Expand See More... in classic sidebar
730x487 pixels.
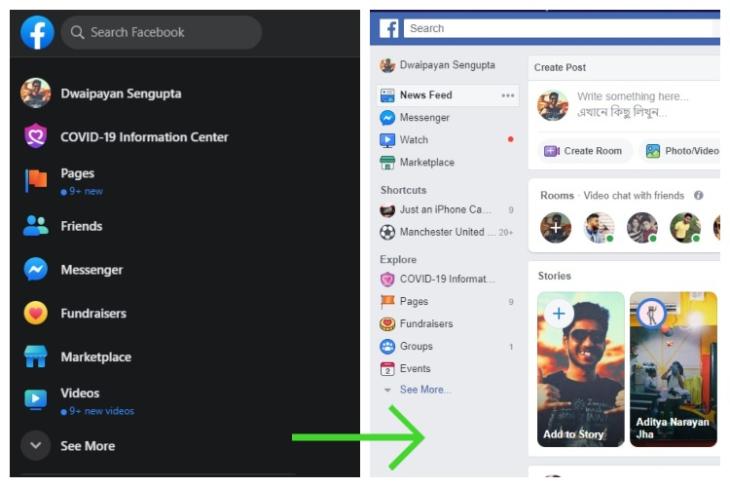pyautogui.click(x=425, y=390)
